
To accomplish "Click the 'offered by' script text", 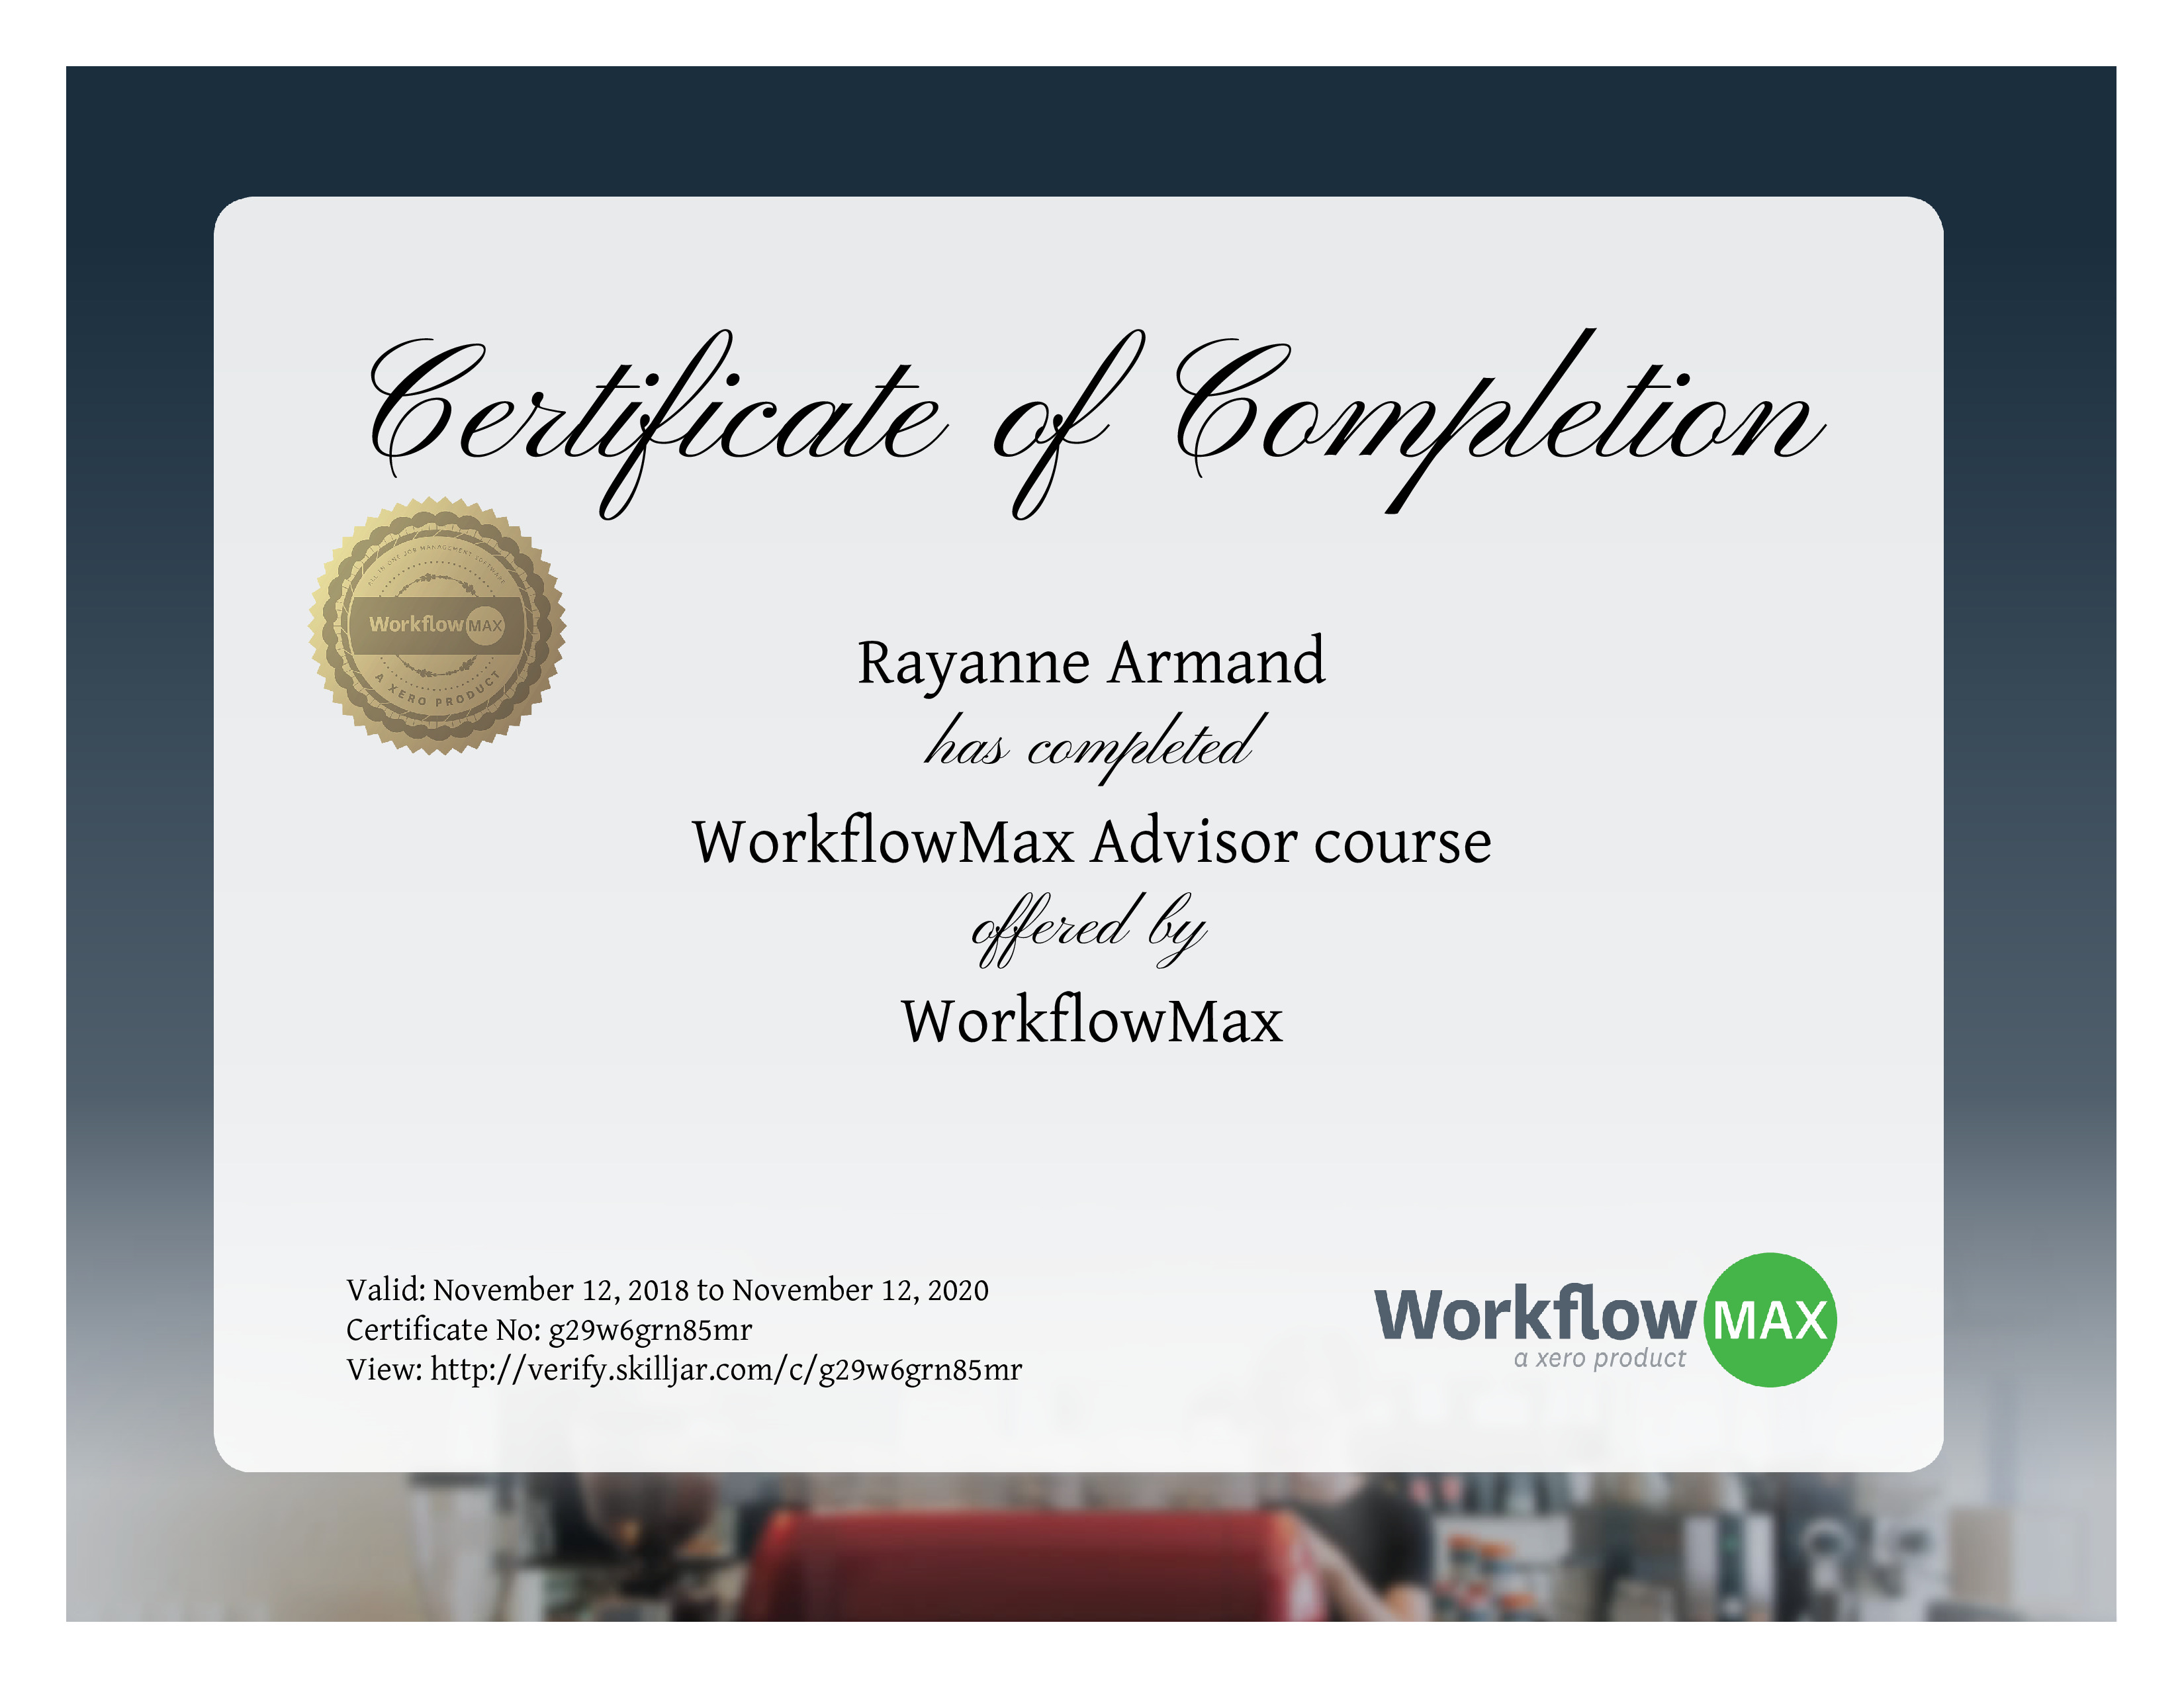I will (1089, 929).
